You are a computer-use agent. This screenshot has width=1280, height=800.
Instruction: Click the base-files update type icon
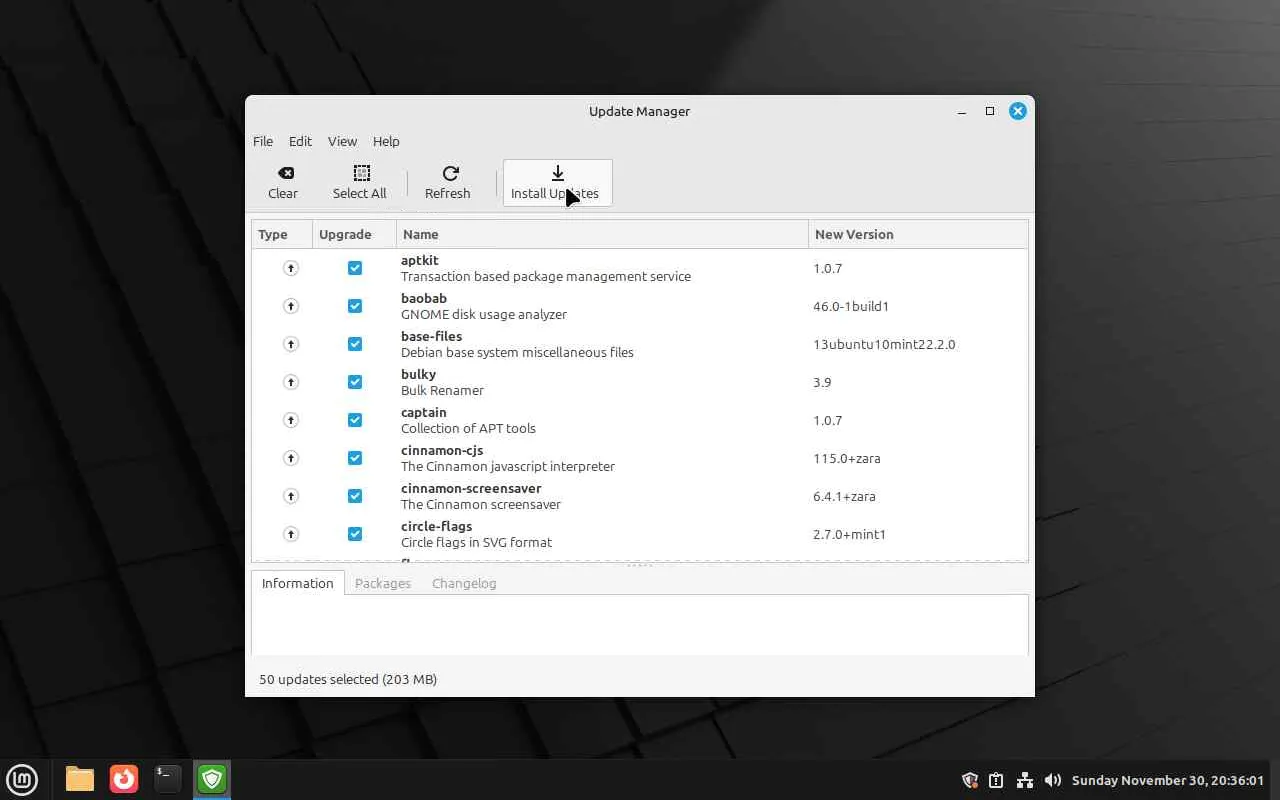(x=291, y=344)
